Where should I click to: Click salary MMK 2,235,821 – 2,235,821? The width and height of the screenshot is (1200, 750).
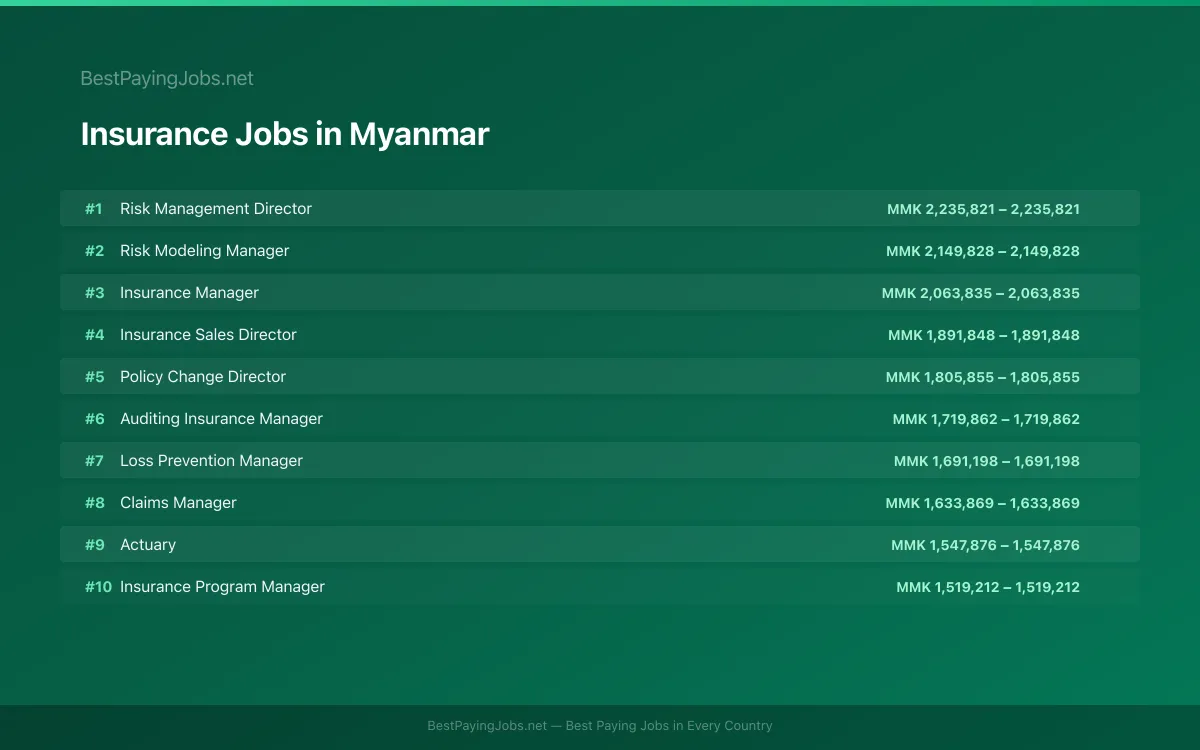click(983, 209)
